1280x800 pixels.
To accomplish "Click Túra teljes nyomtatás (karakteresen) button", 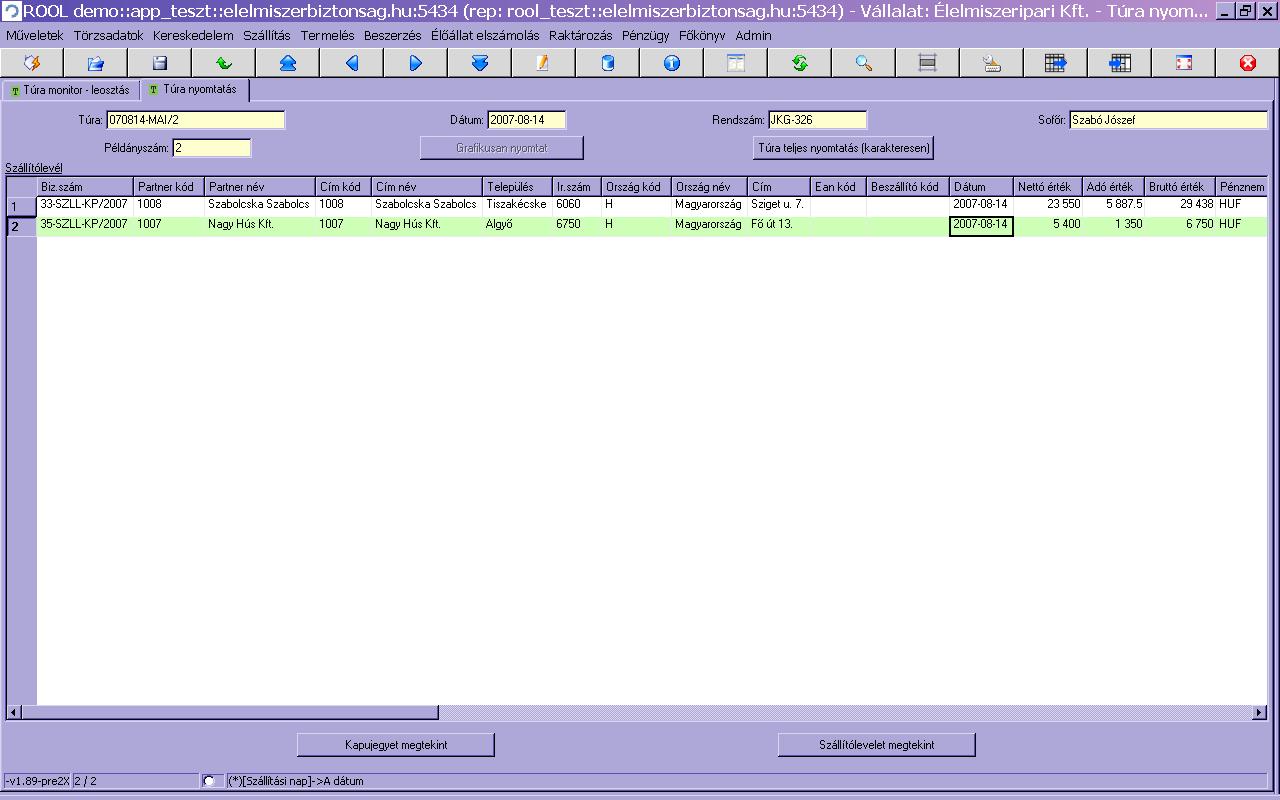I will click(843, 148).
